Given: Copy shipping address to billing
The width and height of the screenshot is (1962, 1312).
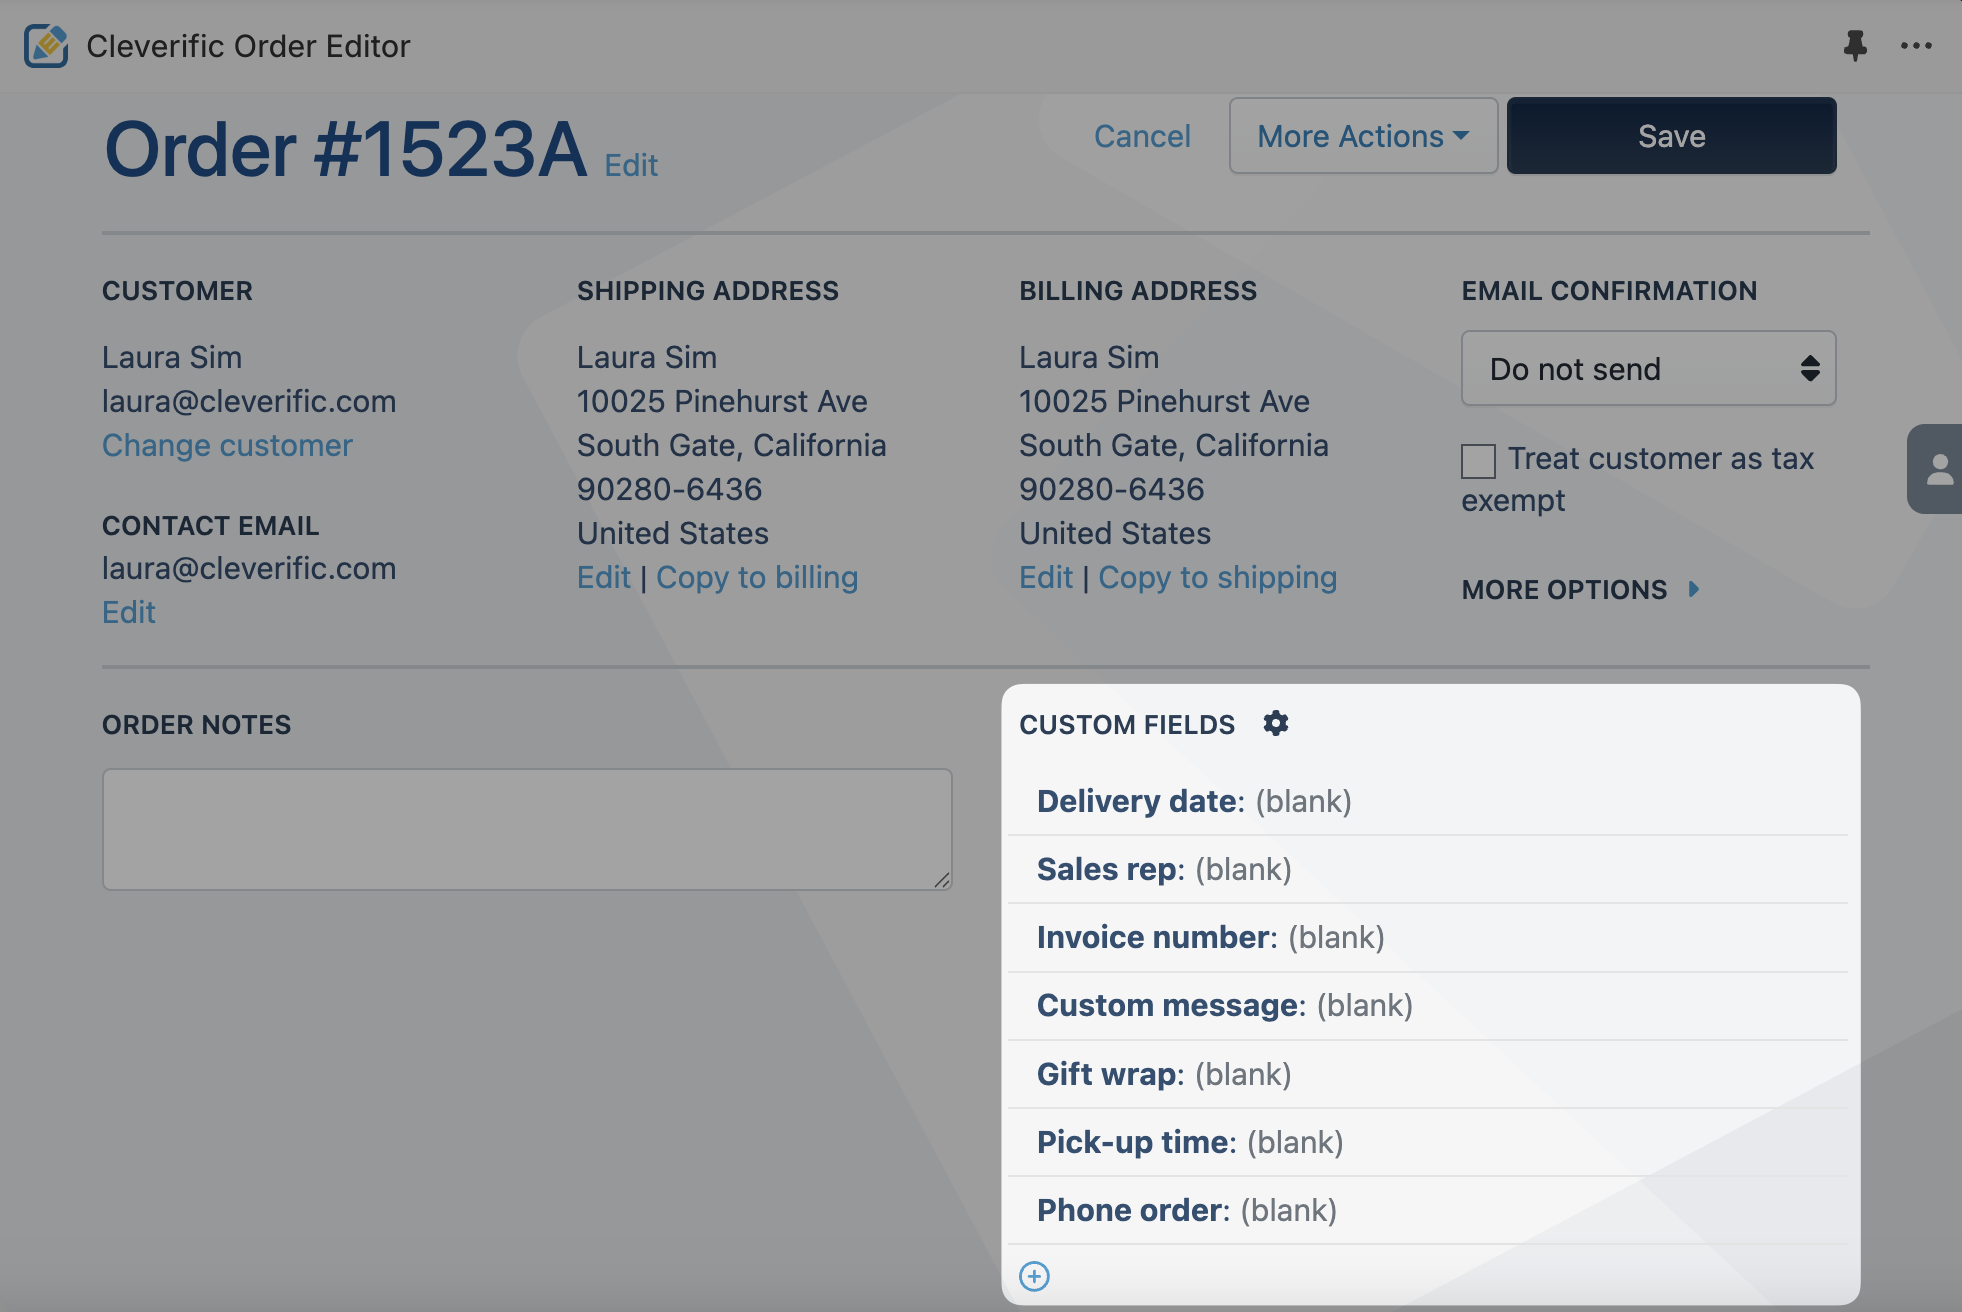Looking at the screenshot, I should click(757, 577).
